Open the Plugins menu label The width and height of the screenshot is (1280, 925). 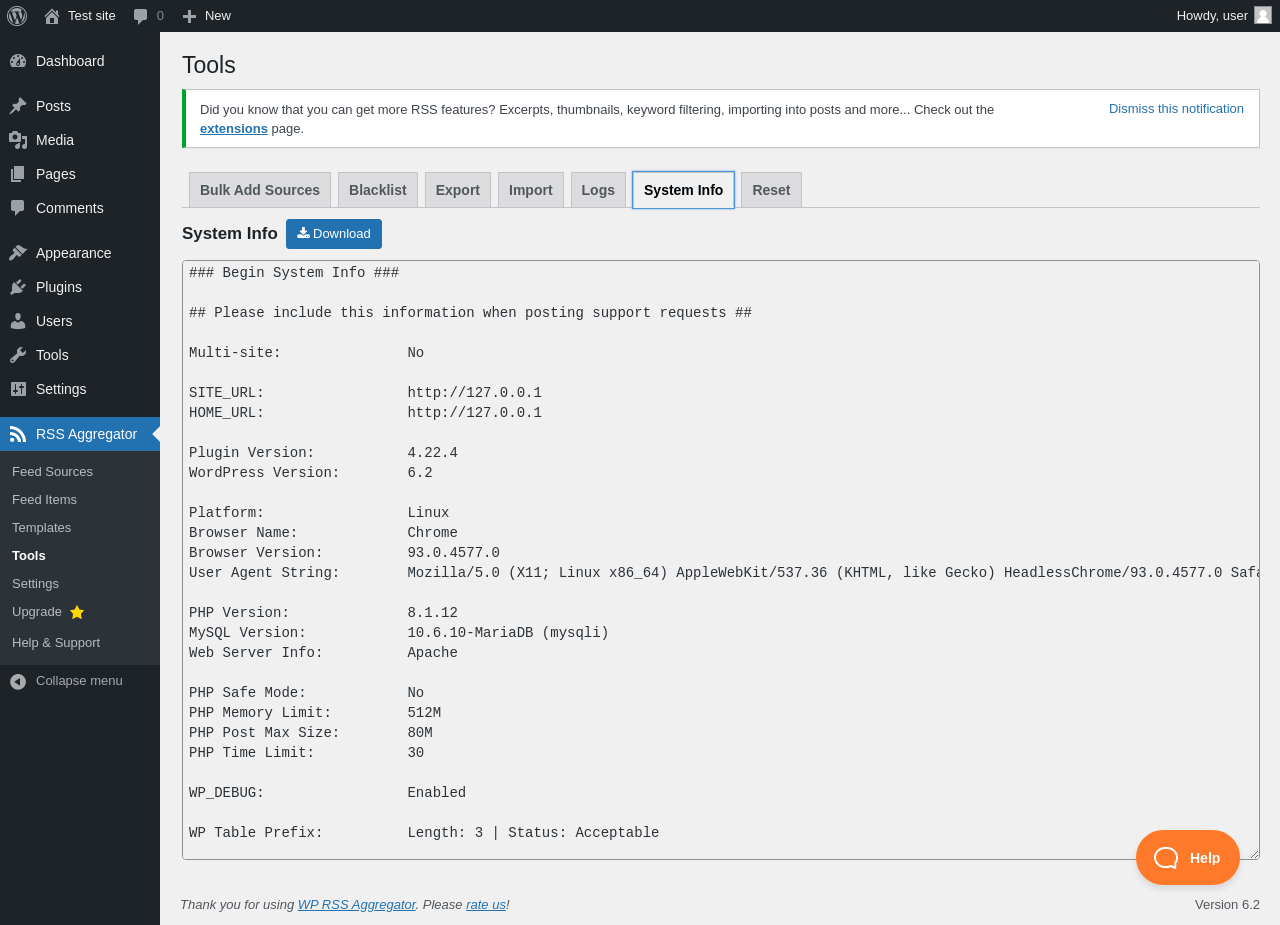click(x=59, y=287)
